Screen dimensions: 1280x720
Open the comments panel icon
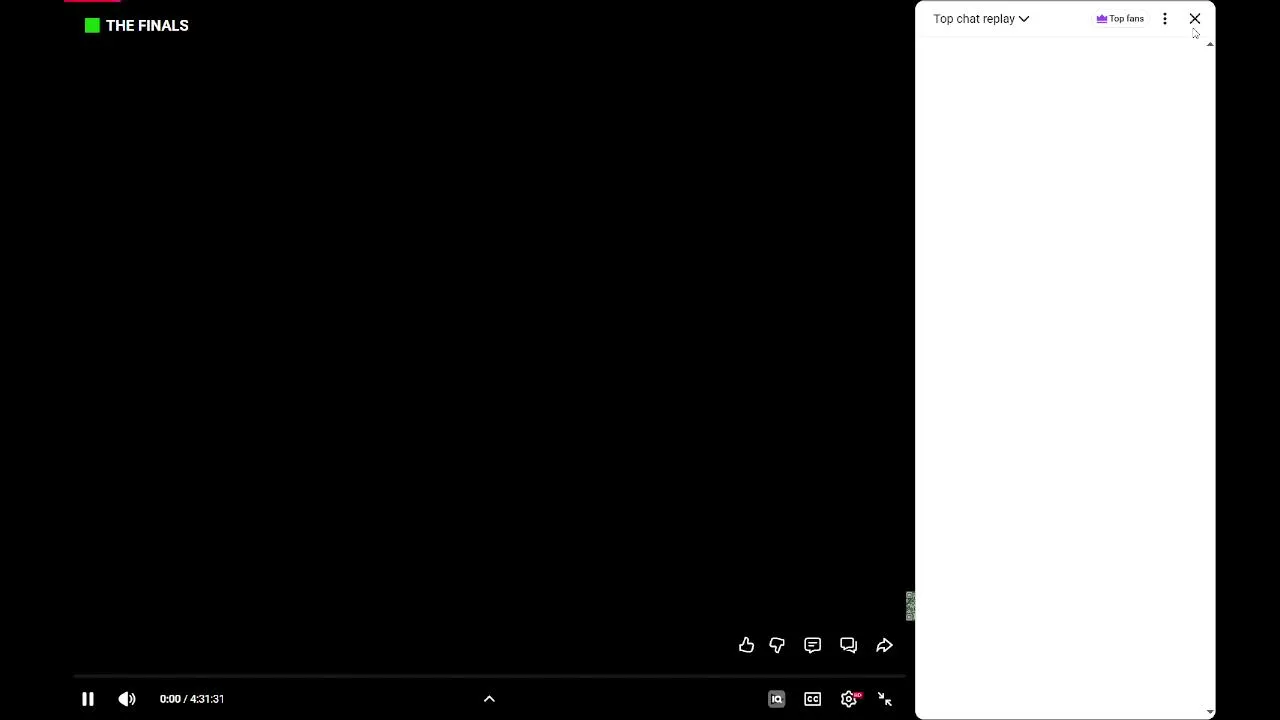pyautogui.click(x=812, y=645)
